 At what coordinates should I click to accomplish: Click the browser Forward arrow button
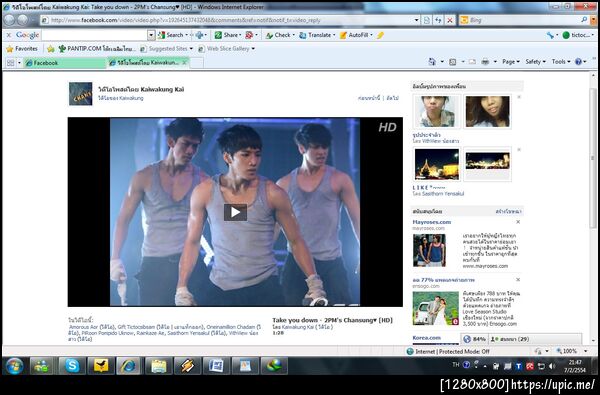pyautogui.click(x=23, y=20)
